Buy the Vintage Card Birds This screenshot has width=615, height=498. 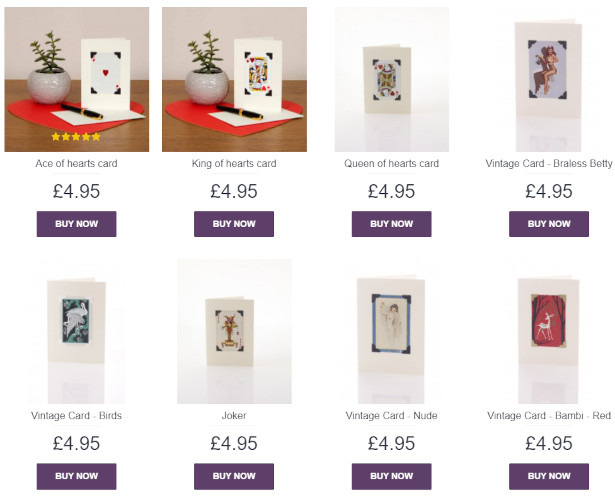point(76,476)
